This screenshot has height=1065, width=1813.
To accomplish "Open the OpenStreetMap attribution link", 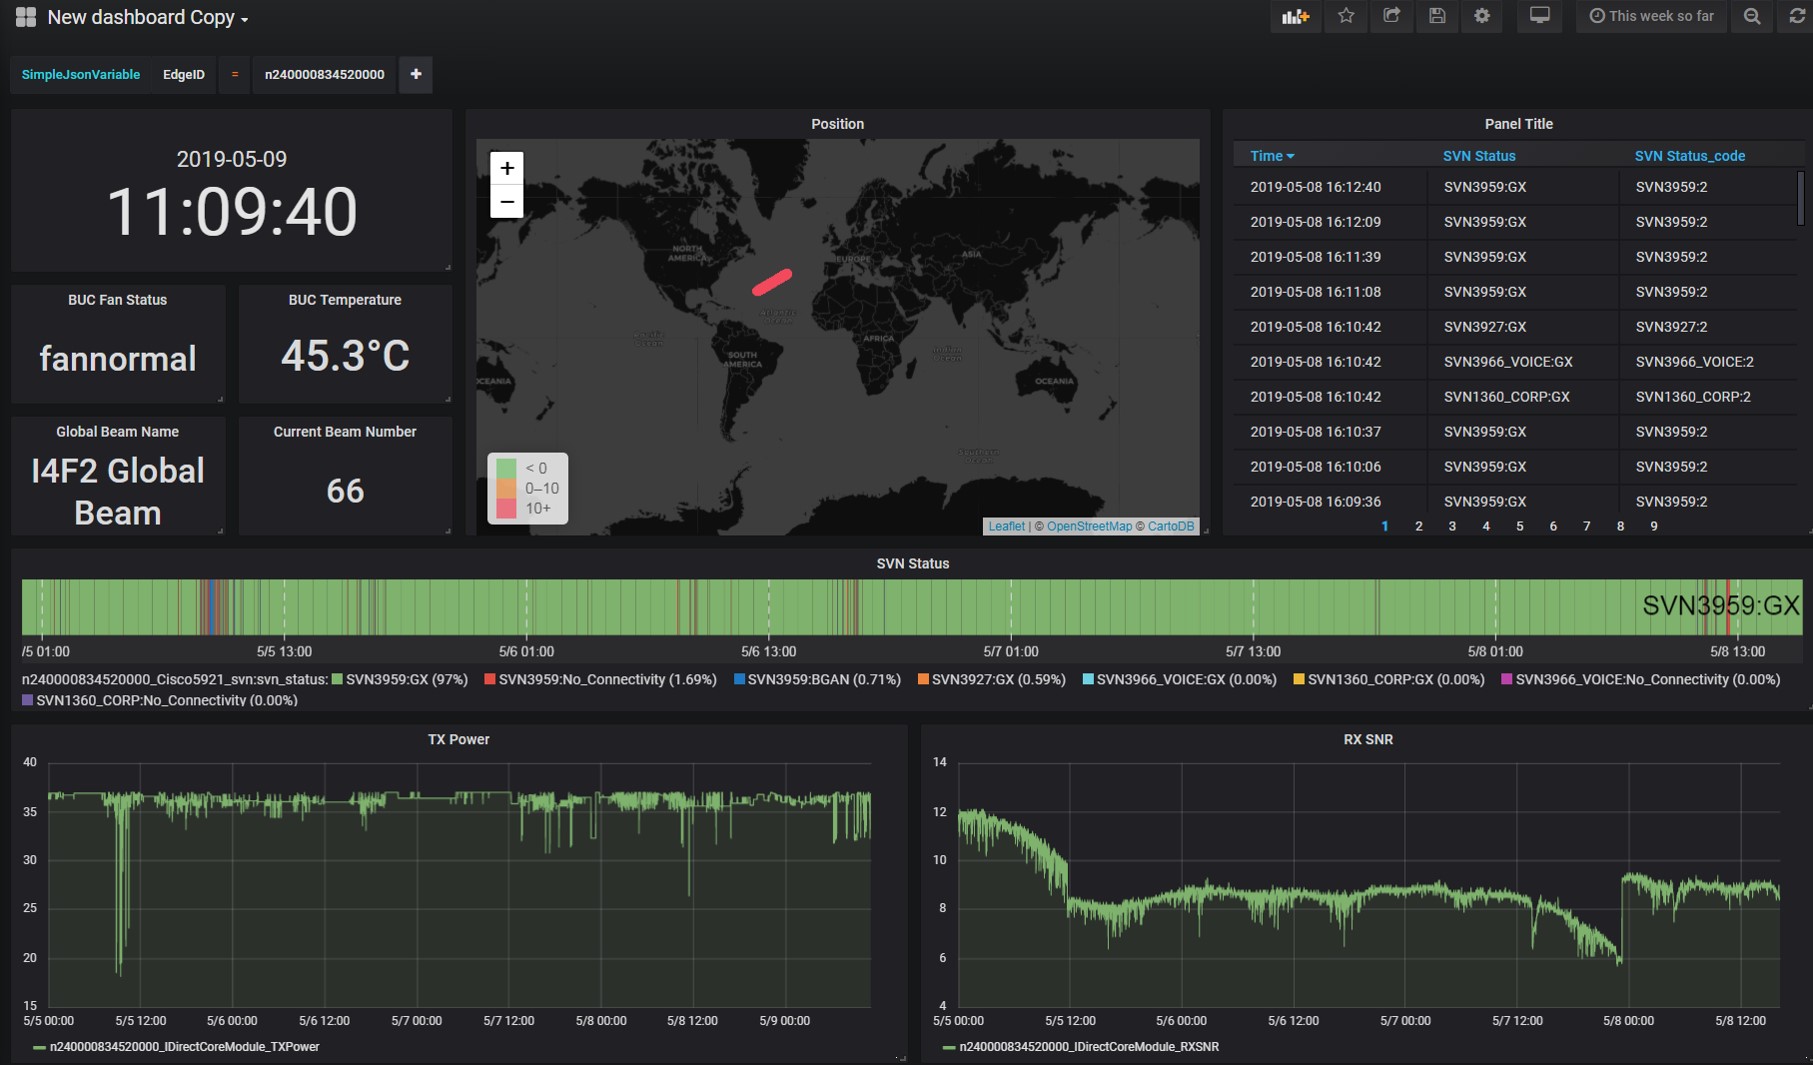I will point(1089,526).
